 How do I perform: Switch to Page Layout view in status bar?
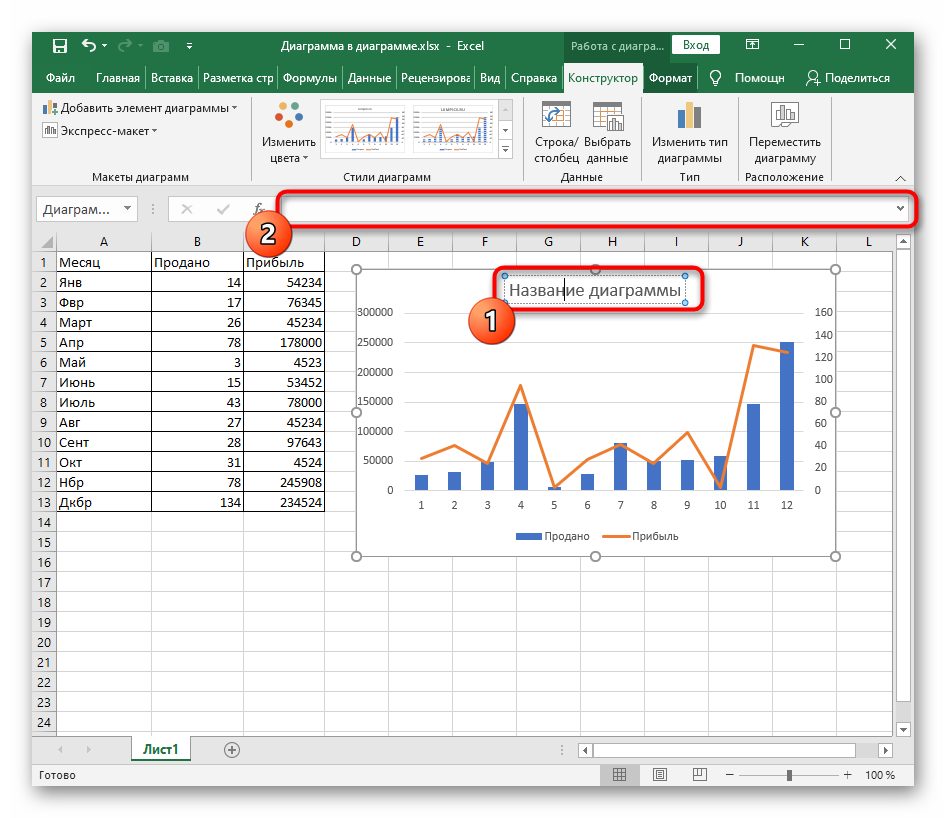(660, 775)
